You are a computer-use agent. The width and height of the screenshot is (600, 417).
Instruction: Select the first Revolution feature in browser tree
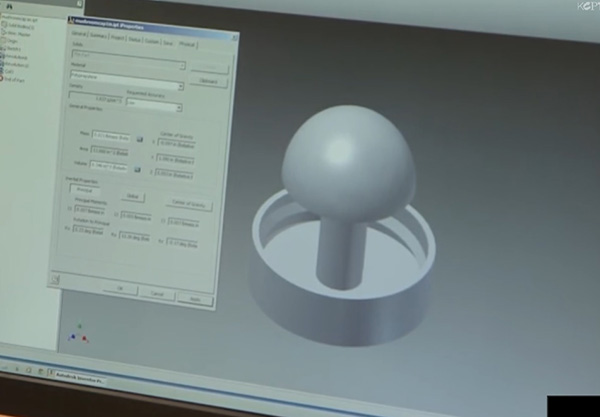click(x=18, y=57)
